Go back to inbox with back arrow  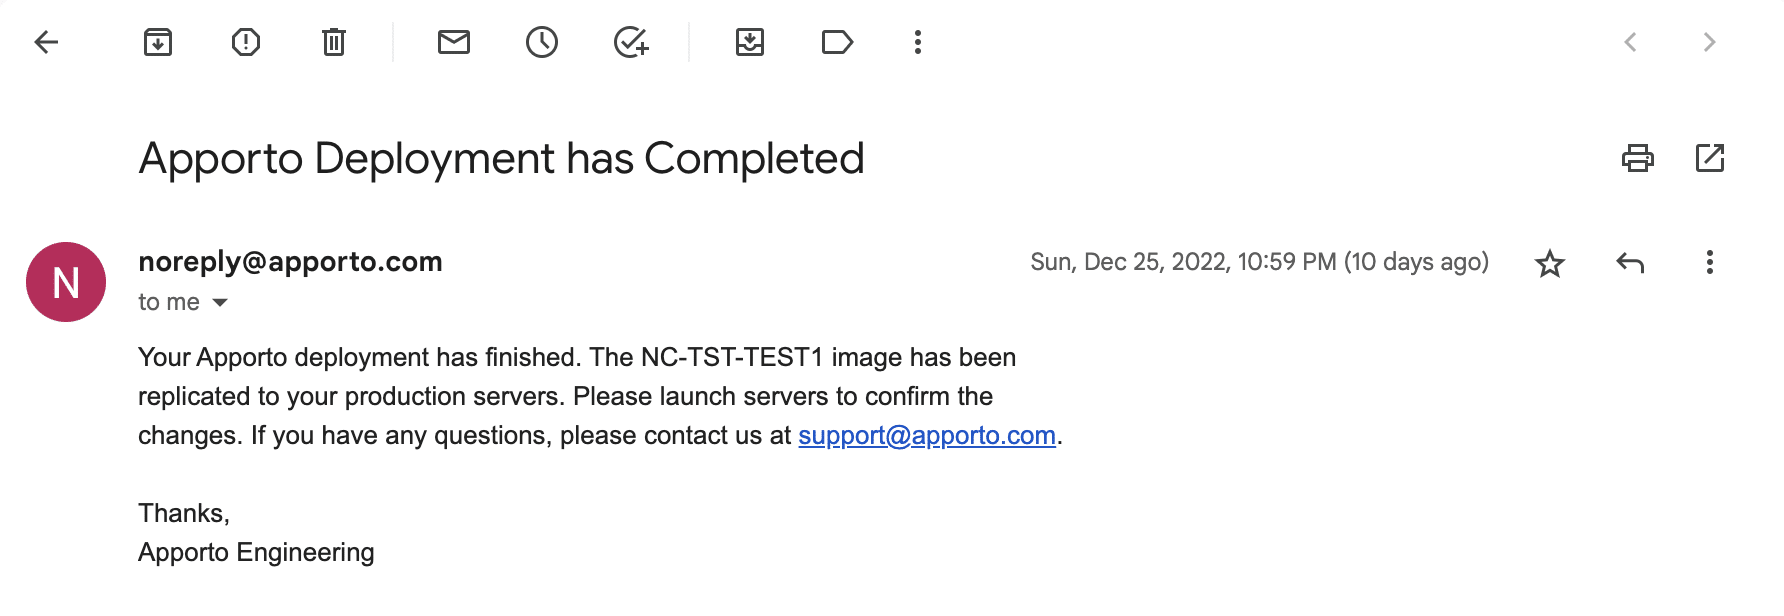(47, 42)
